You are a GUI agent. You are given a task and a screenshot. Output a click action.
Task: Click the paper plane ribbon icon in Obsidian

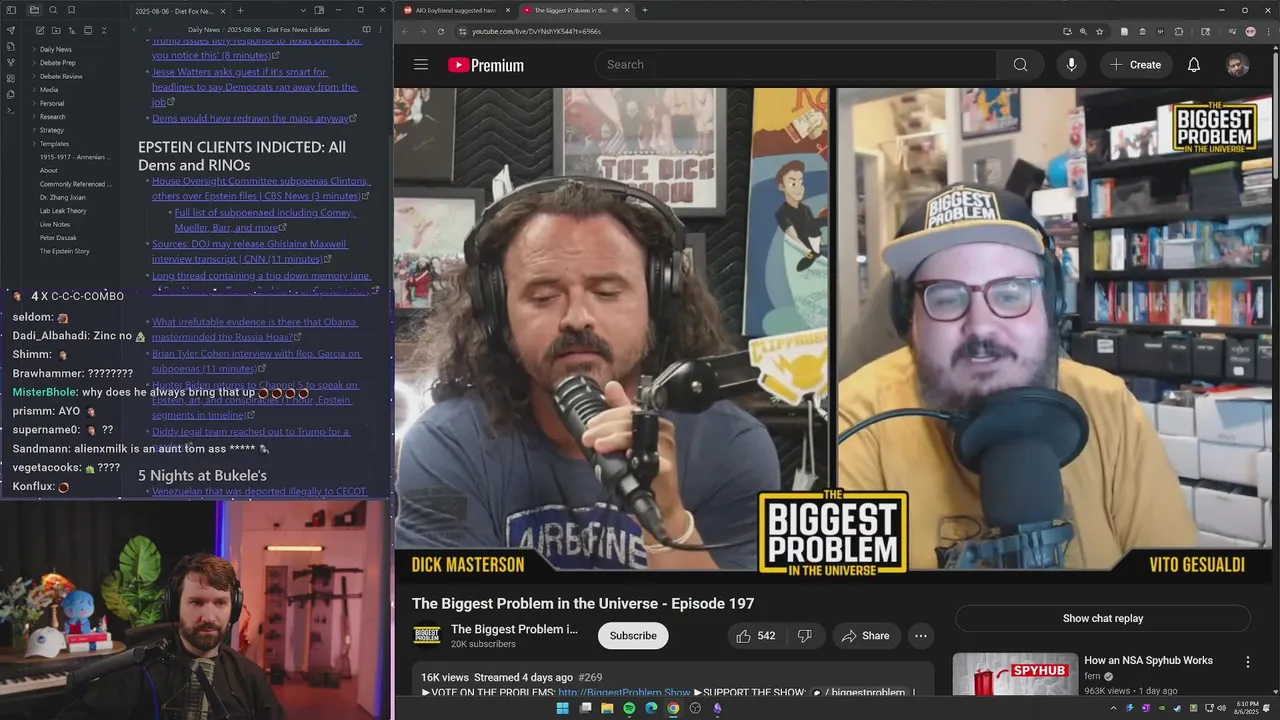11,30
